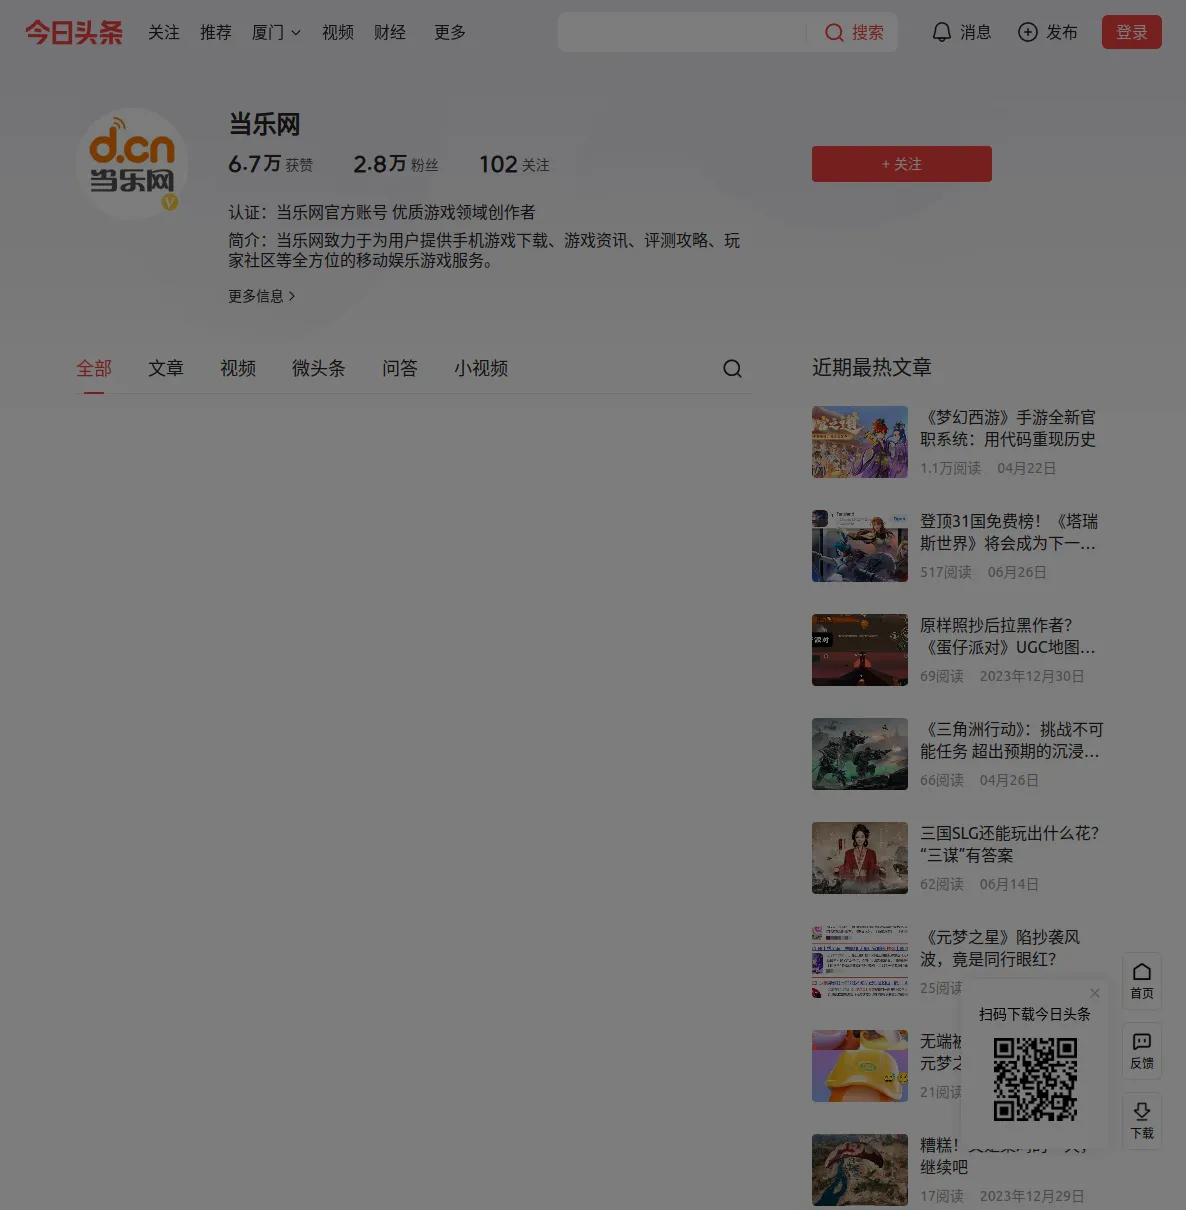Viewport: 1186px width, 1210px height.
Task: Click the 当乐网 d.cn avatar
Action: click(132, 164)
